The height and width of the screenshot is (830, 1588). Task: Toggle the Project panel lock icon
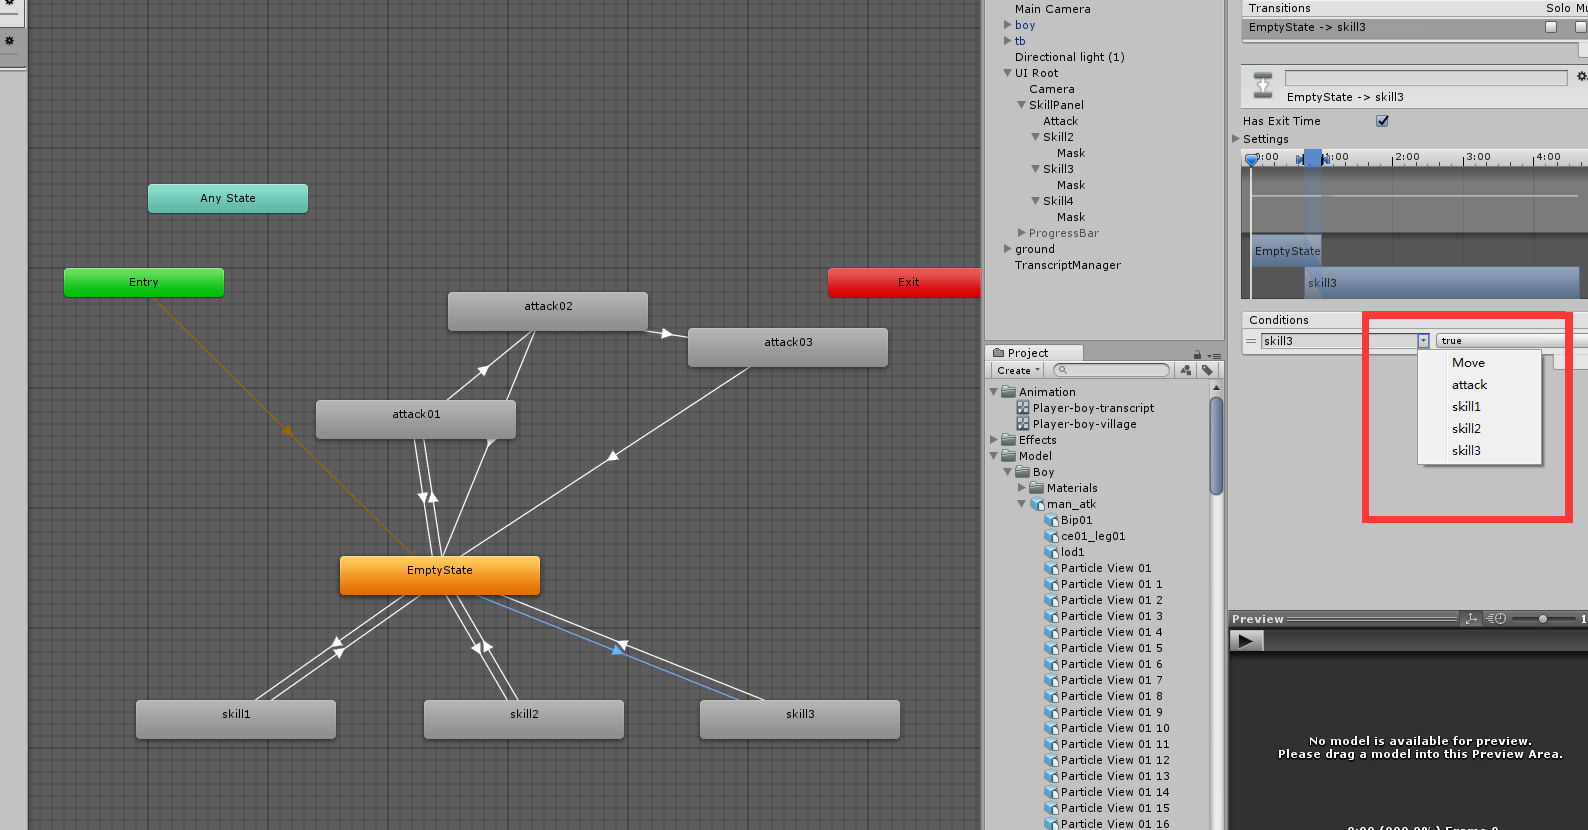pos(1197,354)
